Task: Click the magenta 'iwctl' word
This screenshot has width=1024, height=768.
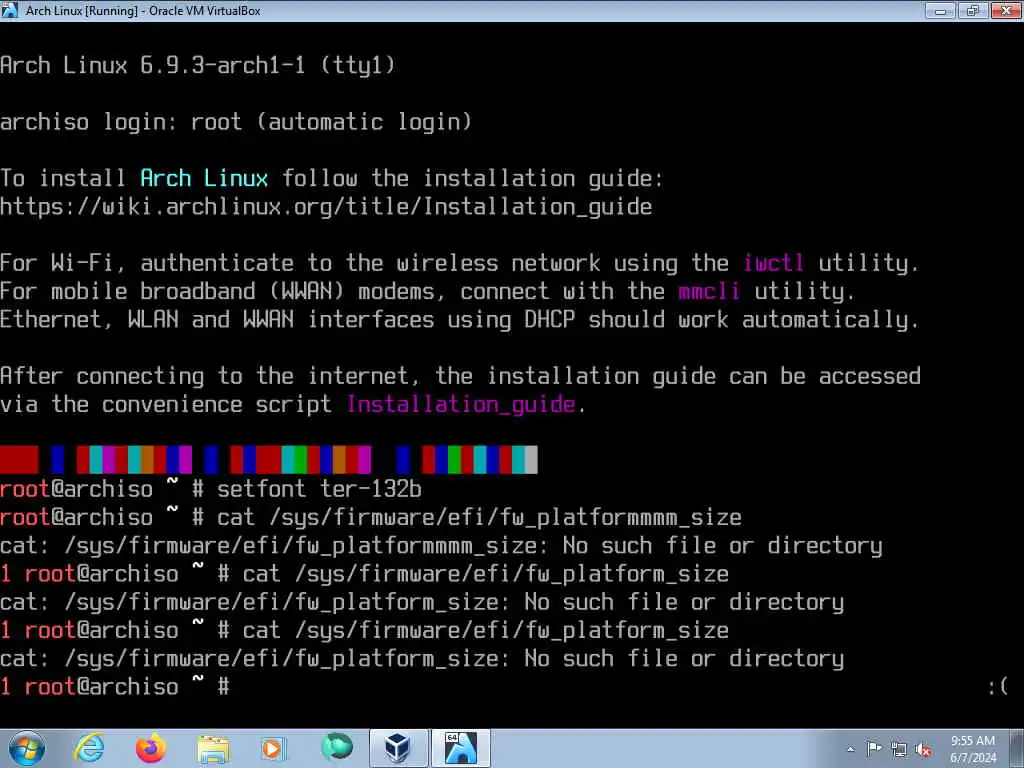Action: [x=773, y=263]
